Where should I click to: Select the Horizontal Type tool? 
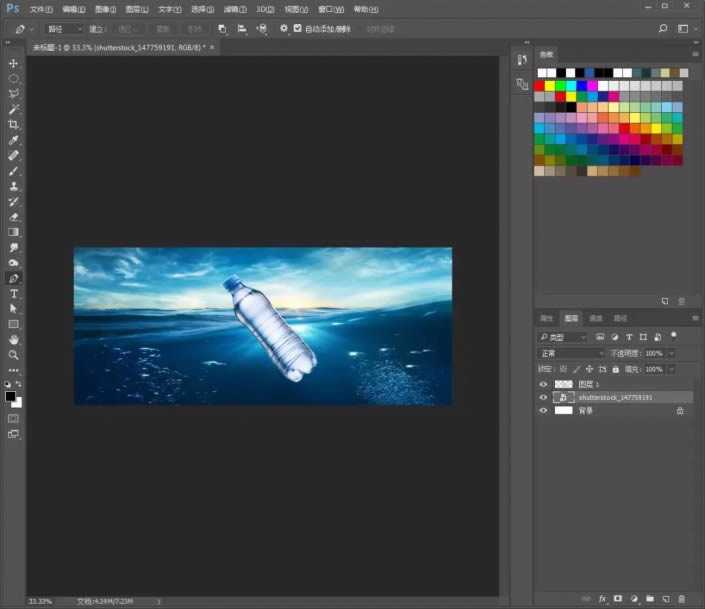pyautogui.click(x=14, y=294)
